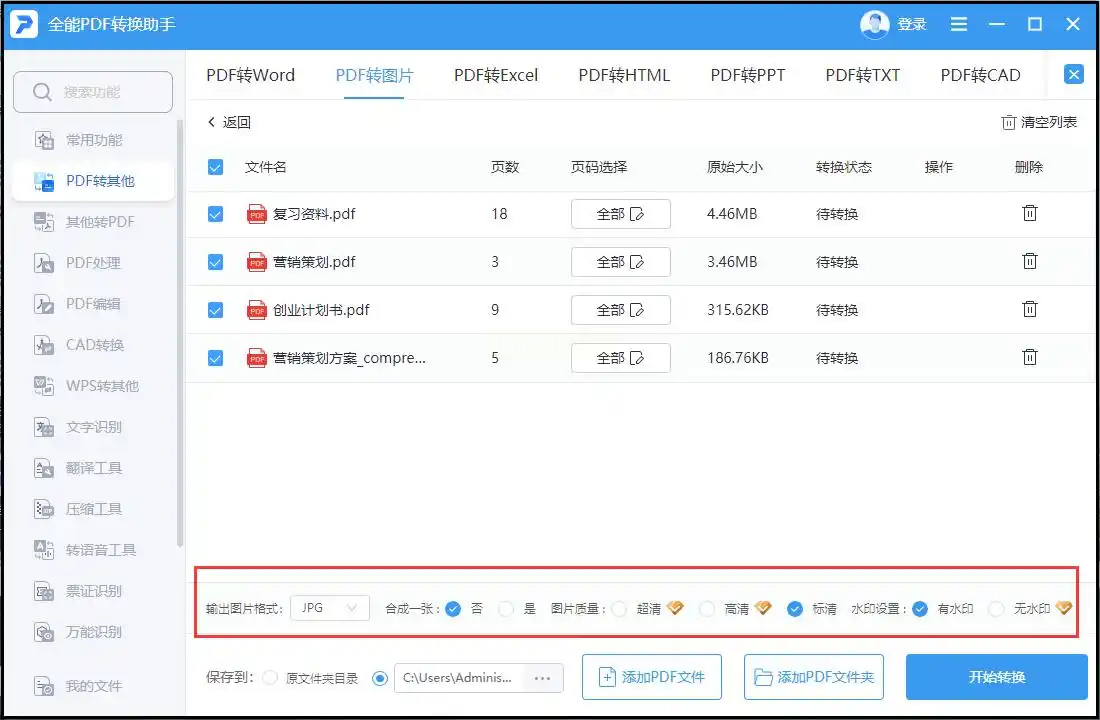Open PDF处理 in the sidebar
1100x720 pixels.
coord(93,263)
